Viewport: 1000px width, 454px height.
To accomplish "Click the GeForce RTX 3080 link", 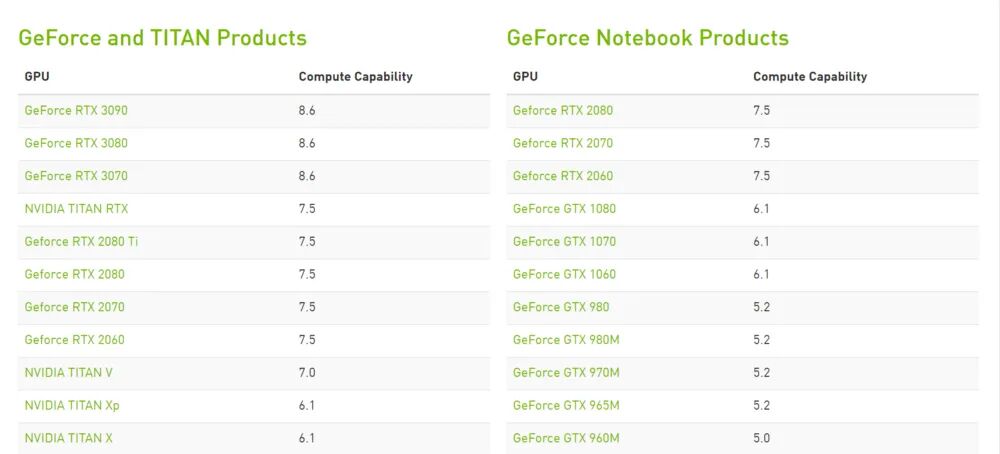I will 76,143.
